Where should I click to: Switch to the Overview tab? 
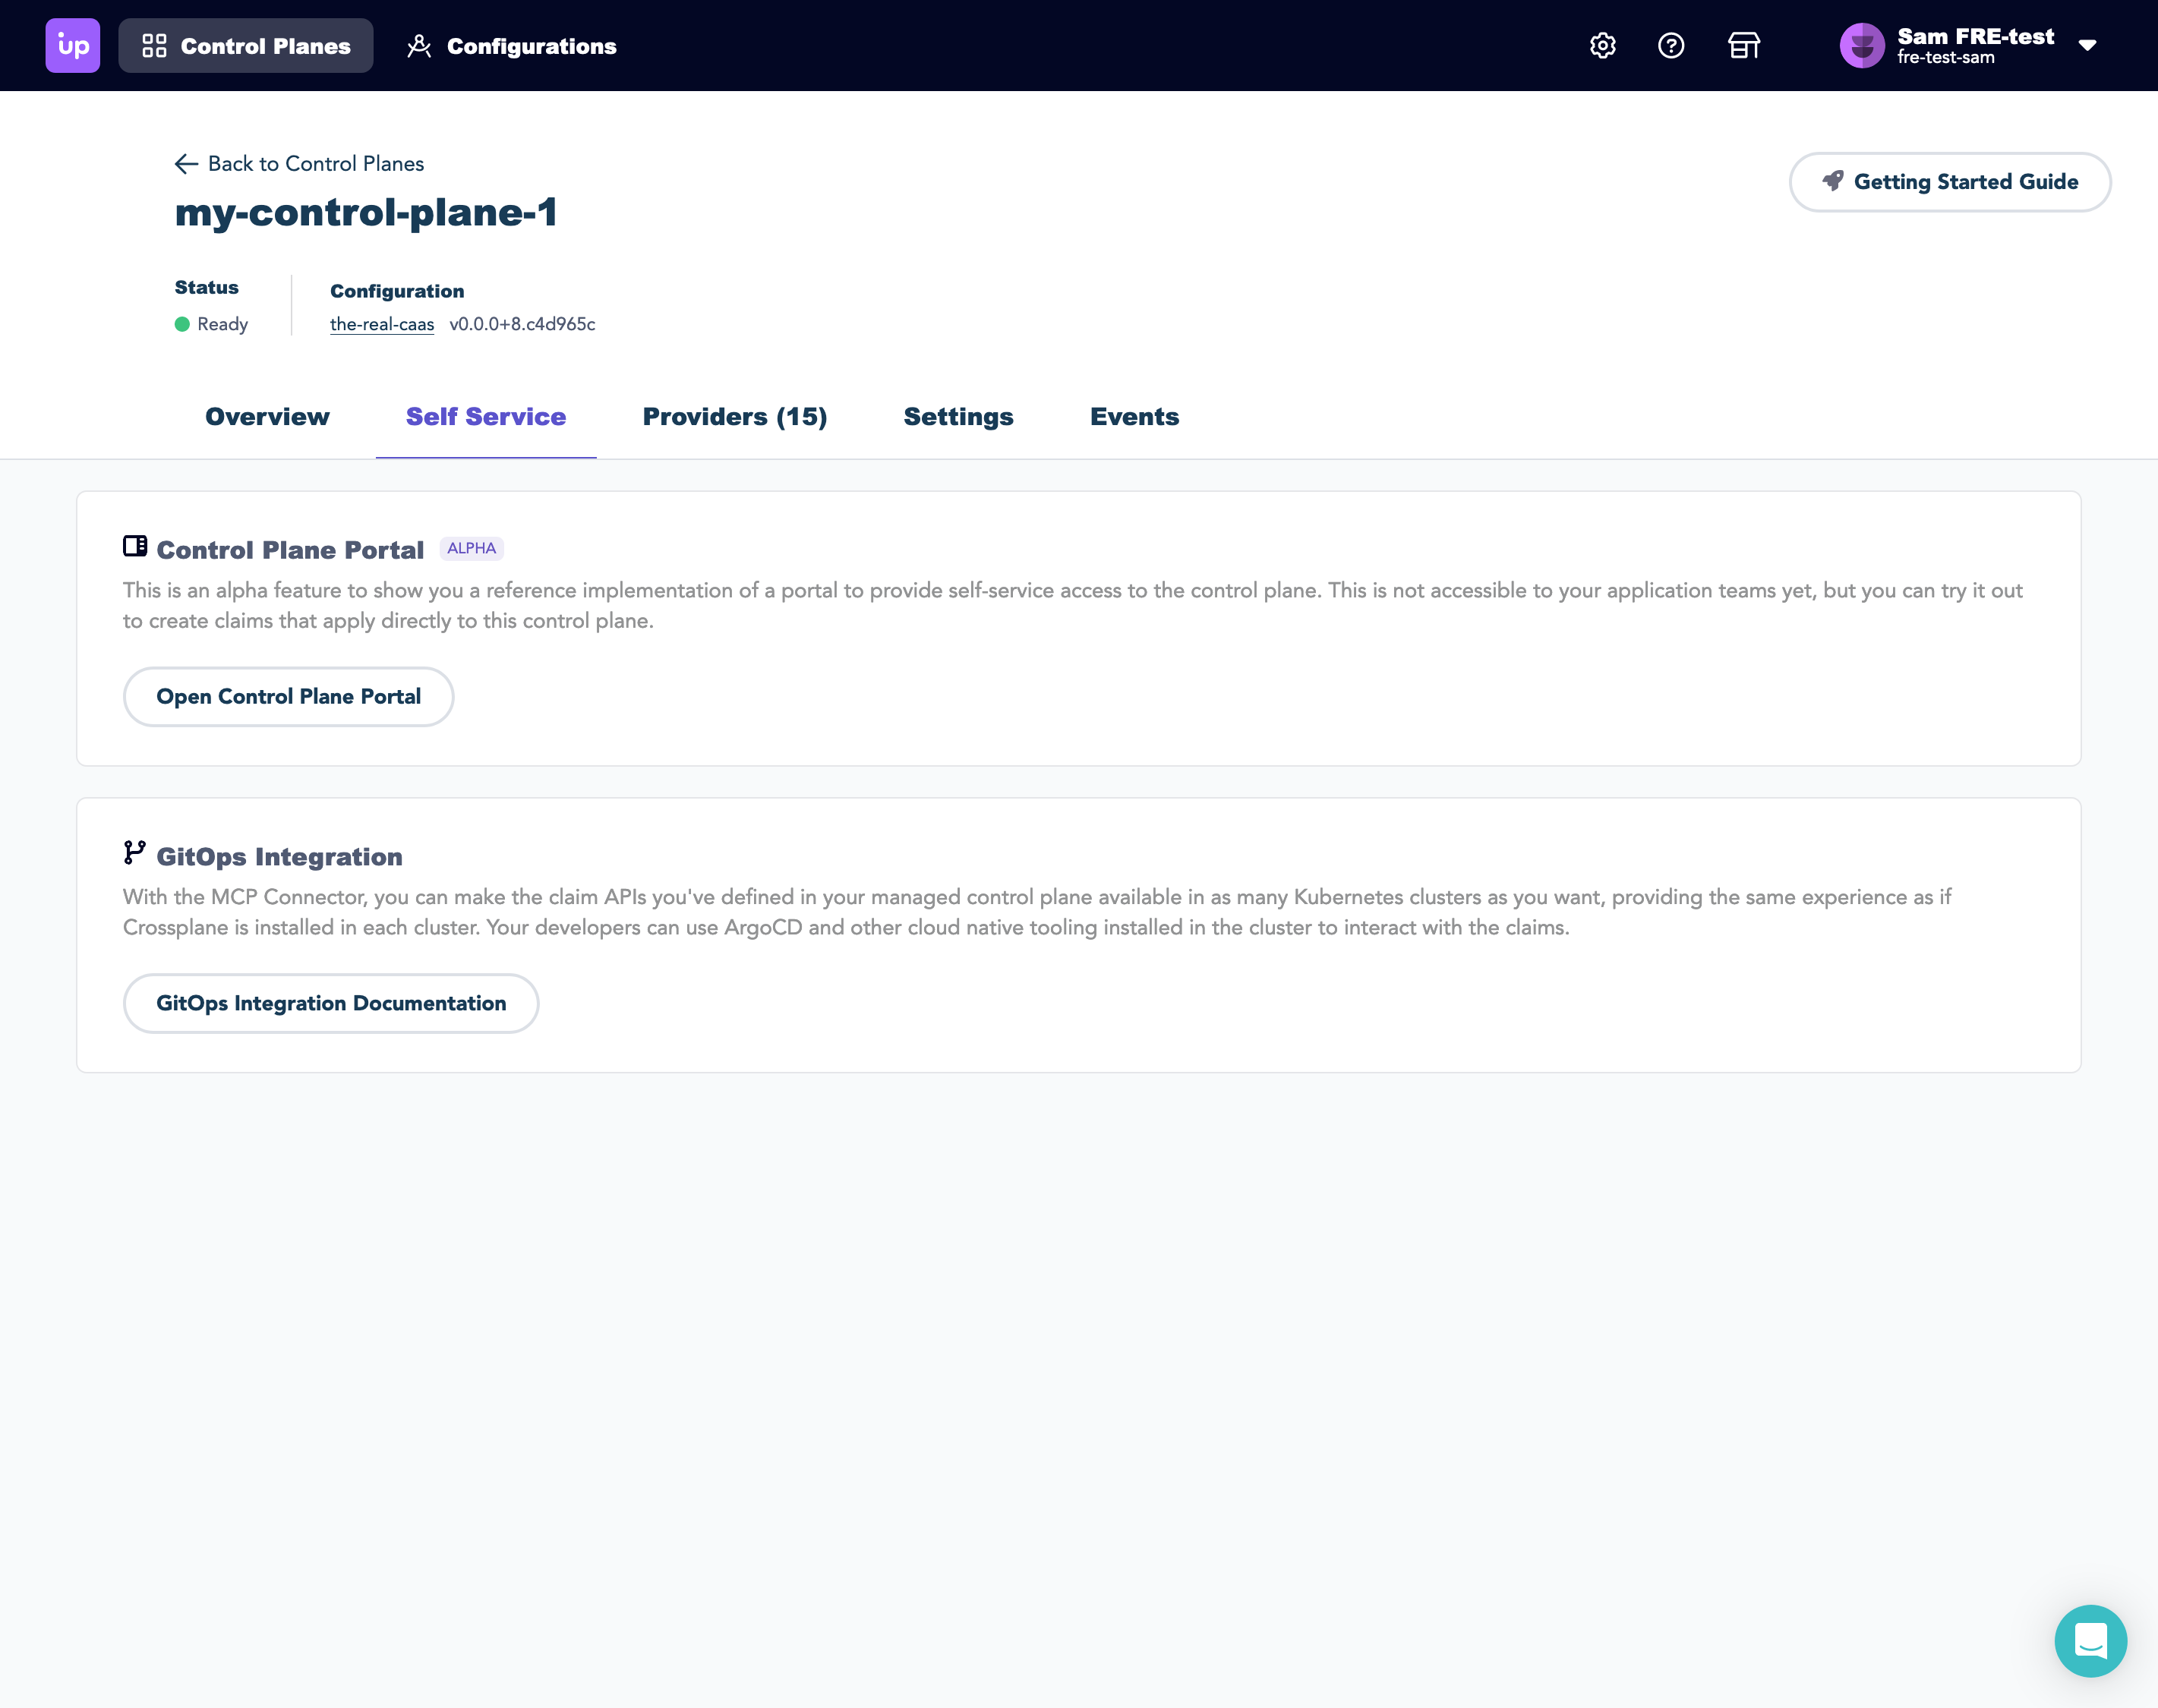267,417
